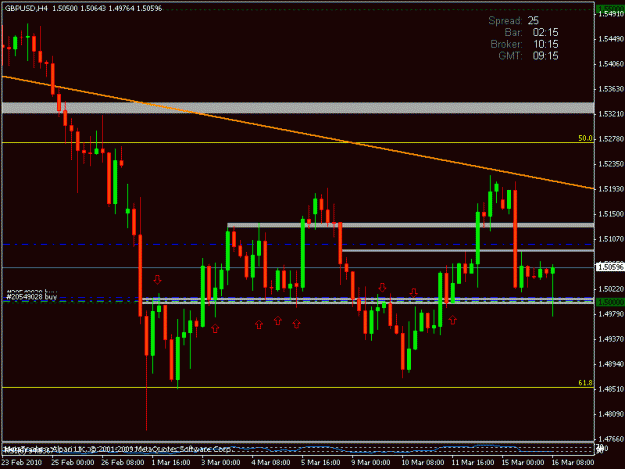Screen dimensions: 625x469
Task: Click the 9 Mar 00:00 time label
Action: [x=370, y=462]
